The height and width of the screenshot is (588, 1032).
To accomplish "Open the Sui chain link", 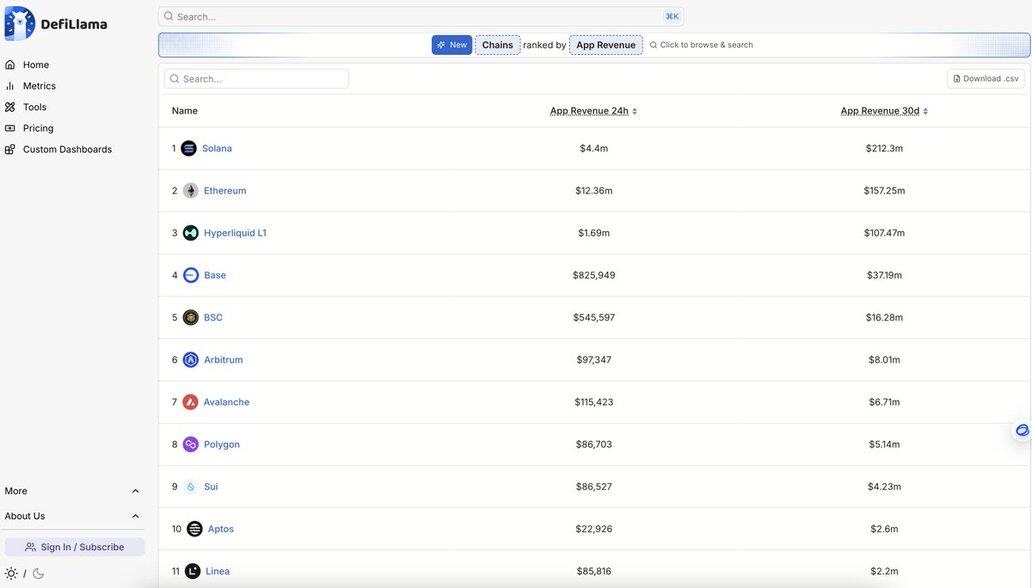I will 211,487.
